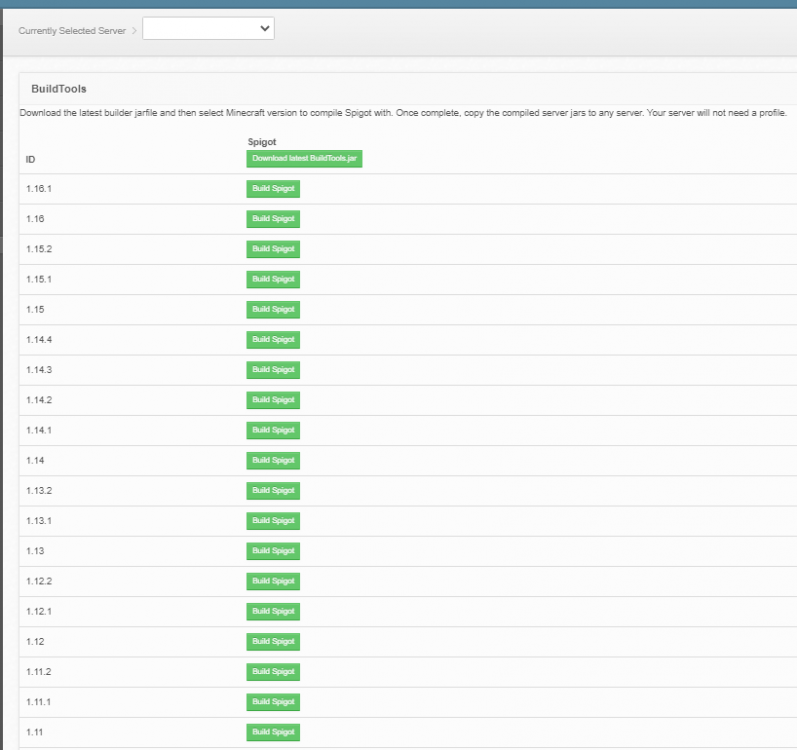Build Spigot for version 1.14.2

(x=273, y=400)
